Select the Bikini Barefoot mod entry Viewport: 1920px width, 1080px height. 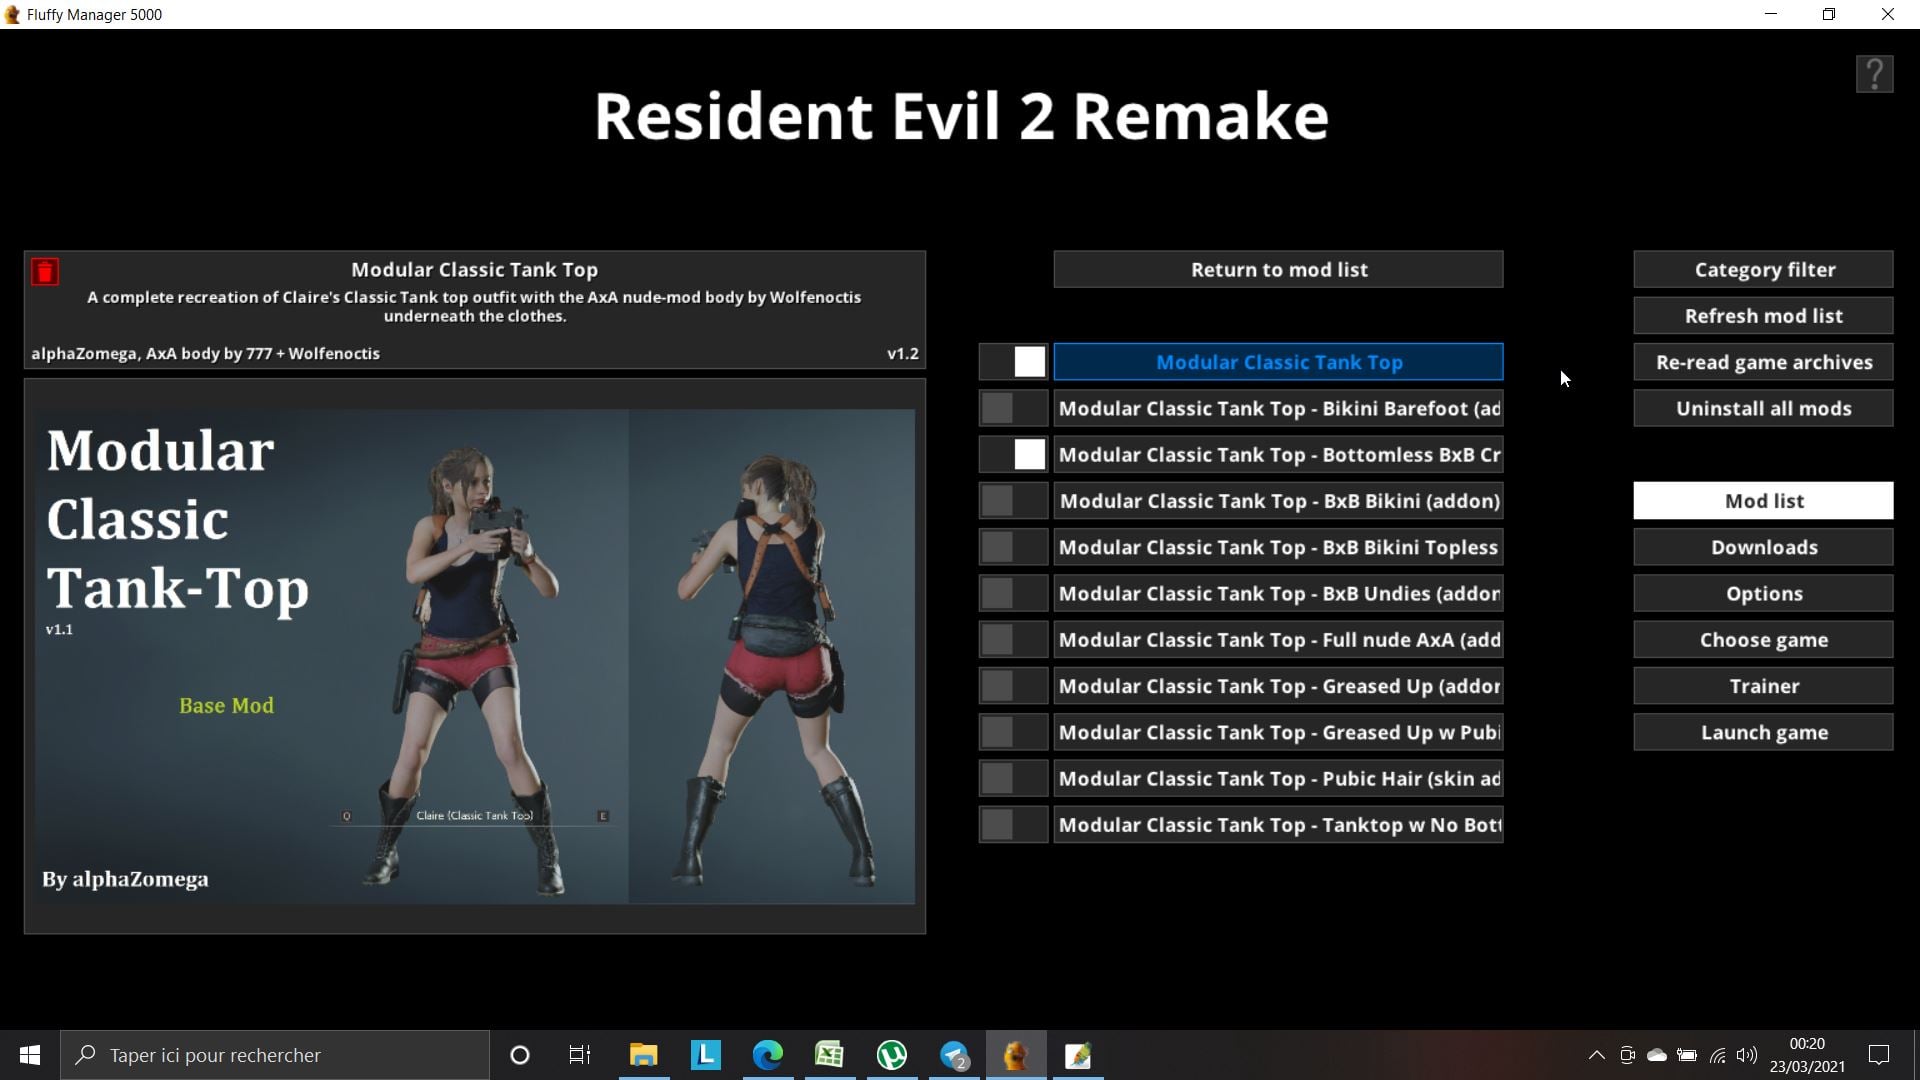1278,408
